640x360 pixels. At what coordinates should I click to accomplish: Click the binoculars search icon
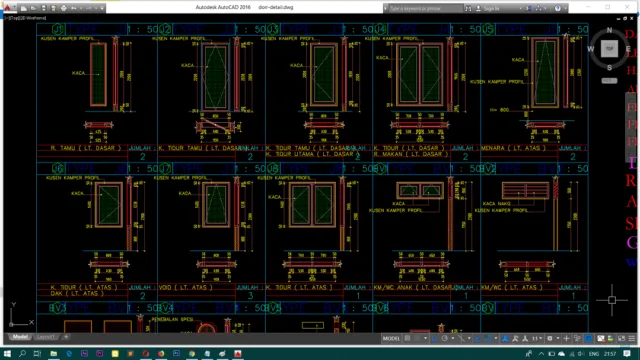[468, 8]
